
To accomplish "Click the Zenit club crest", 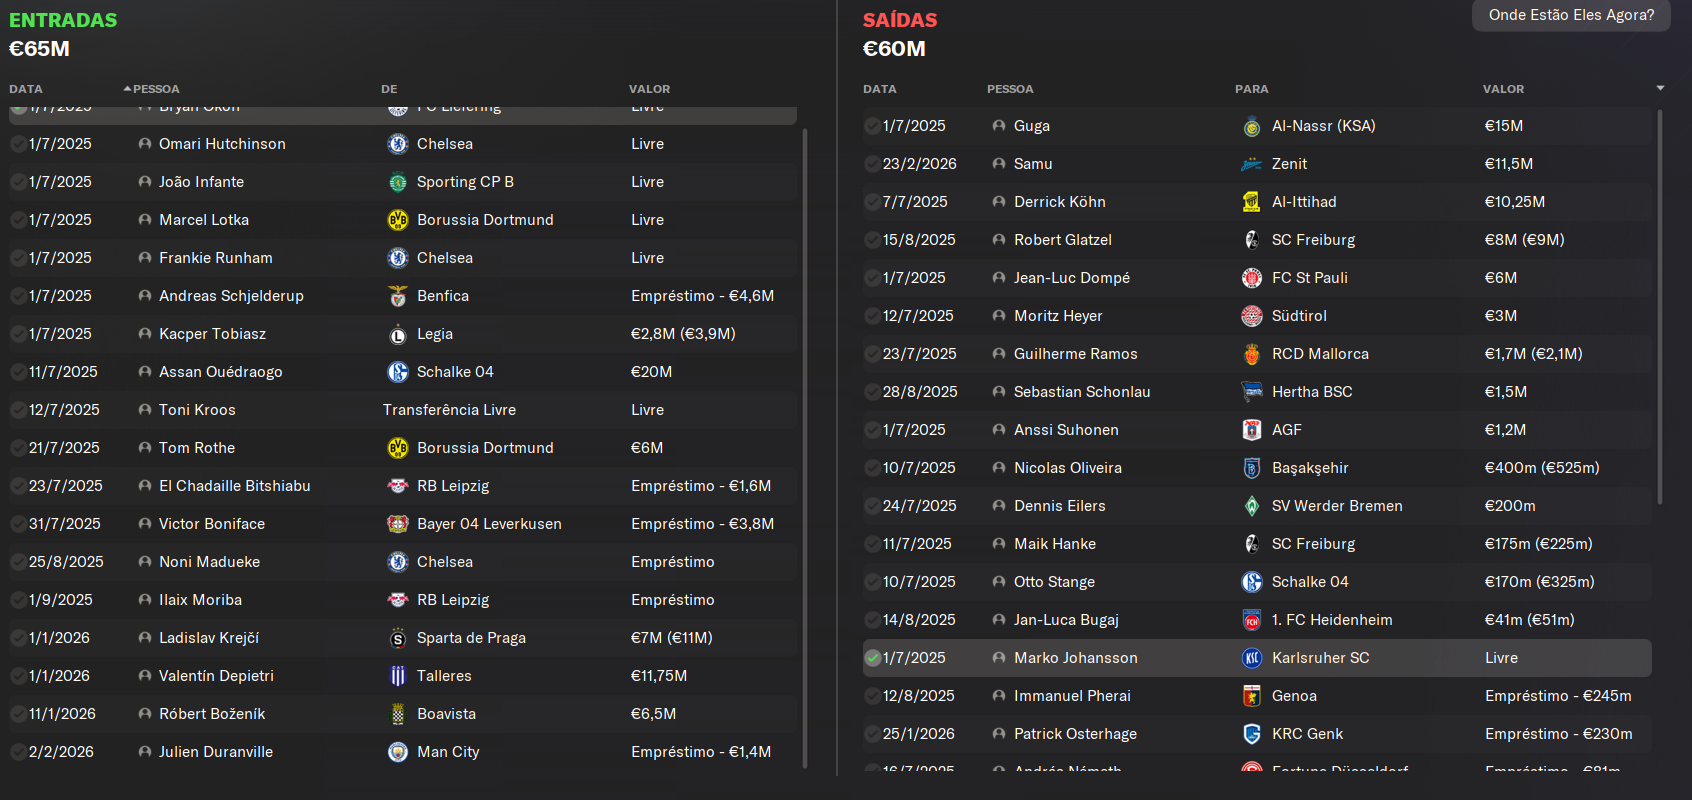I will [1252, 164].
